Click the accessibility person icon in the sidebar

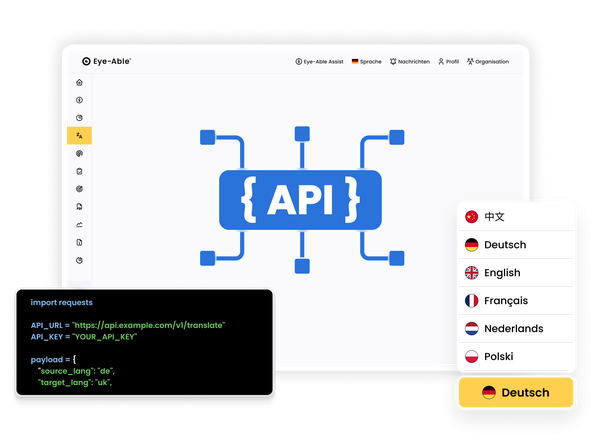click(79, 100)
